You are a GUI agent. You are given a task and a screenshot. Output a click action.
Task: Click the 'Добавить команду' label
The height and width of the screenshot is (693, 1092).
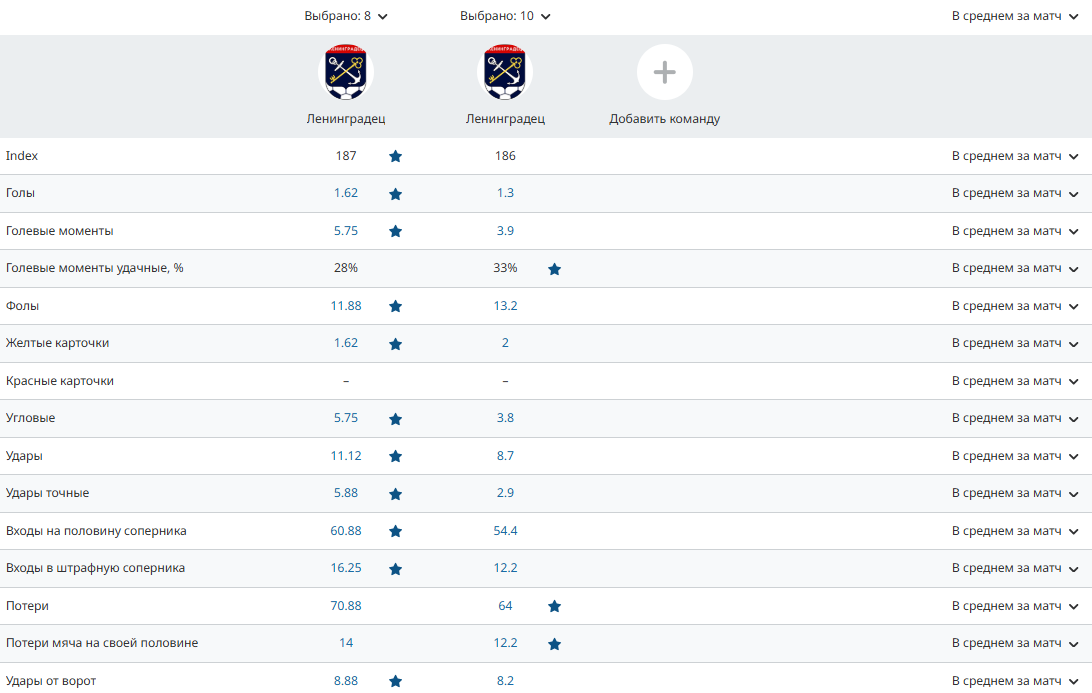pyautogui.click(x=664, y=119)
